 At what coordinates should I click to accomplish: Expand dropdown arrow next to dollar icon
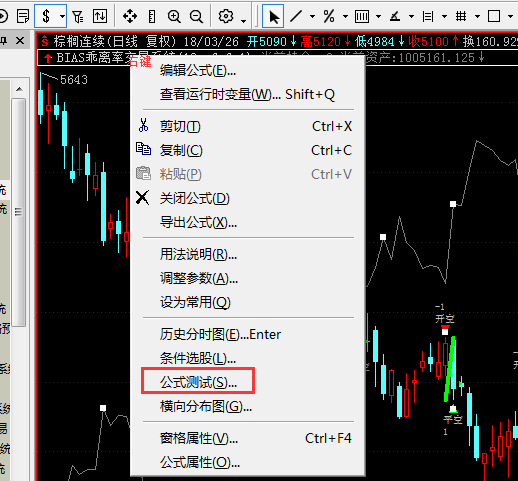click(62, 16)
